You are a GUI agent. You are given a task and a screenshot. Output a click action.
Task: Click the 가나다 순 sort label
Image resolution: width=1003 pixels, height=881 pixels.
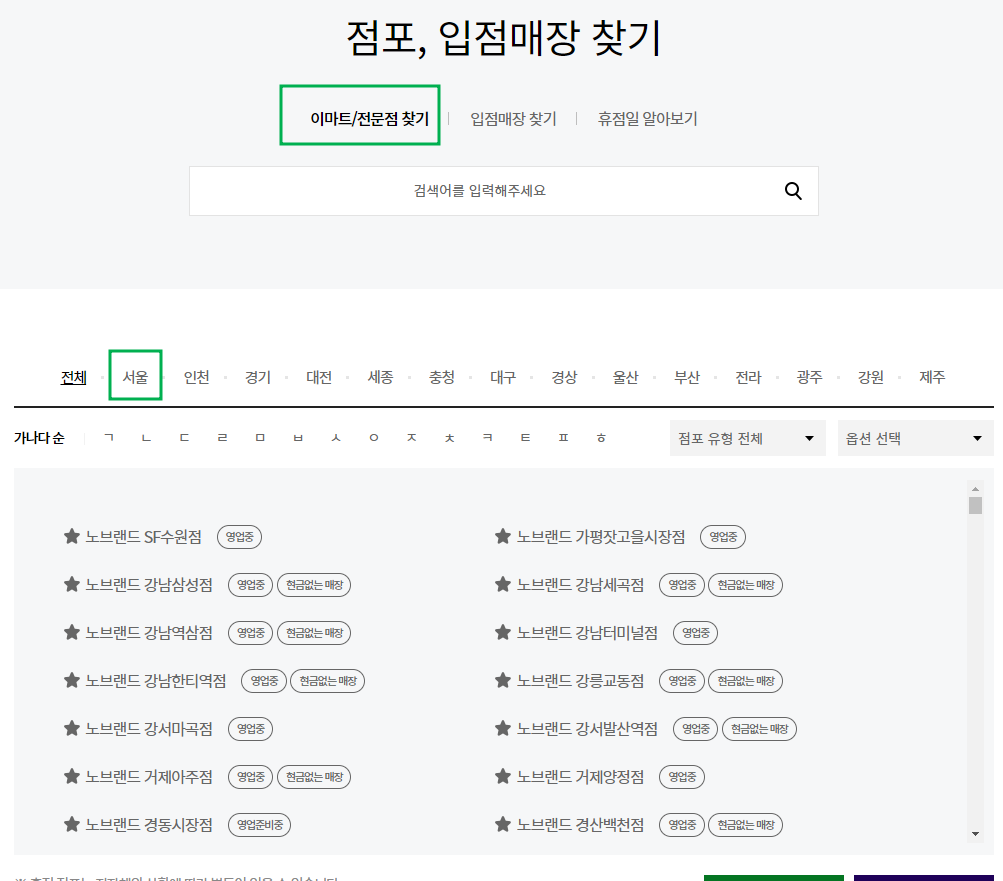point(39,438)
